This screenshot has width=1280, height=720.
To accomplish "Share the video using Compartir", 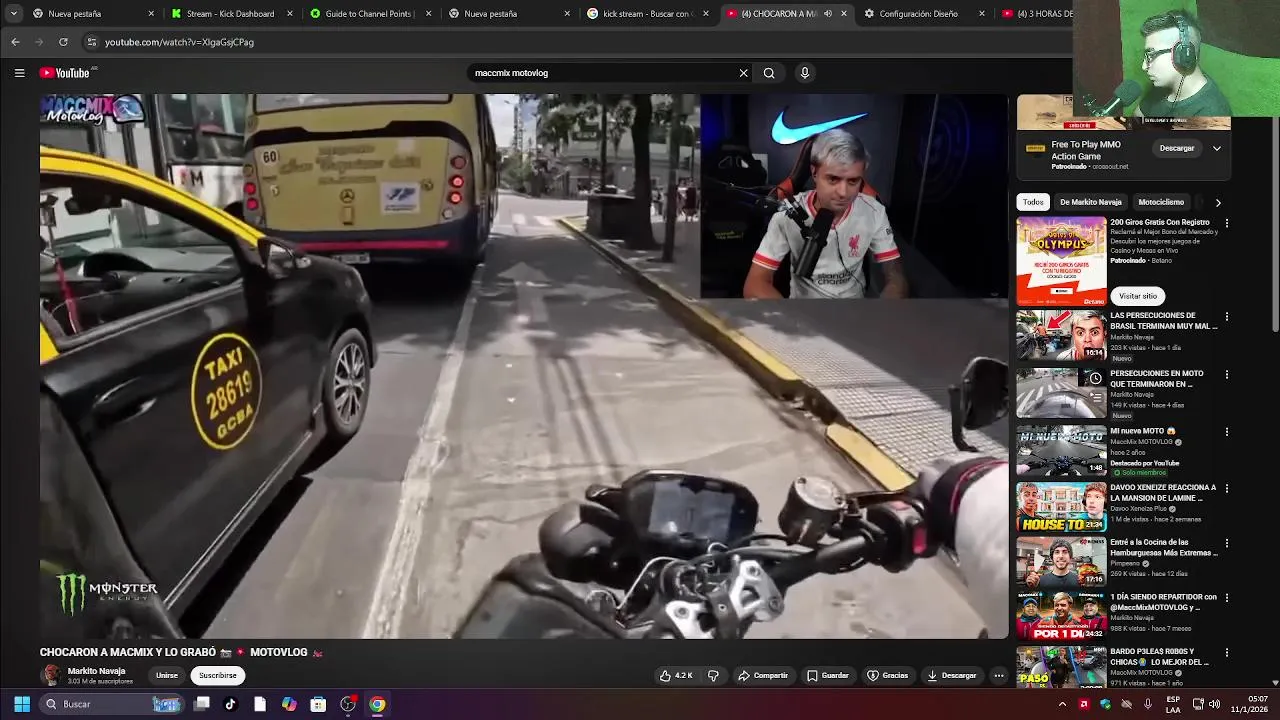I will (763, 676).
